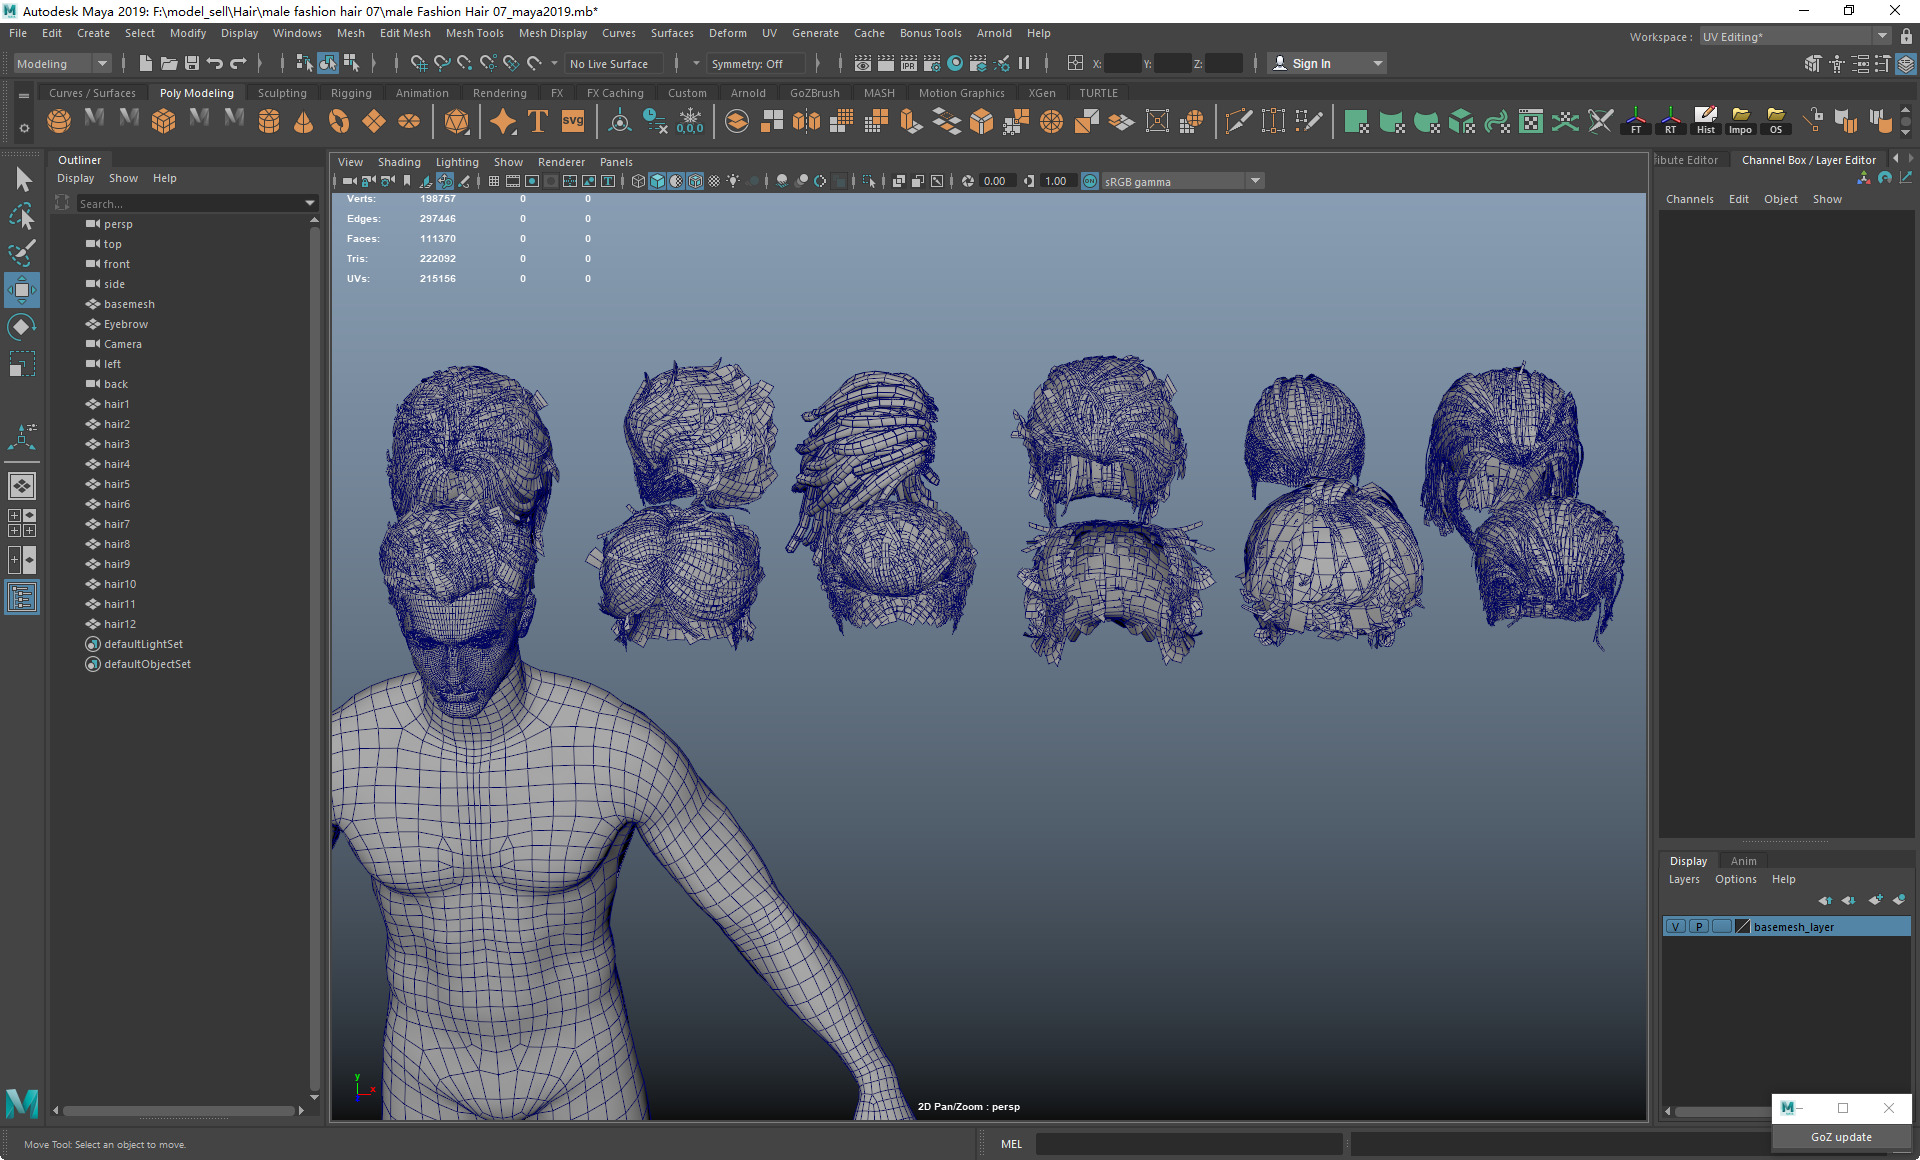Open the Outliner search filter dropdown arrow
The width and height of the screenshot is (1920, 1160).
pyautogui.click(x=310, y=204)
